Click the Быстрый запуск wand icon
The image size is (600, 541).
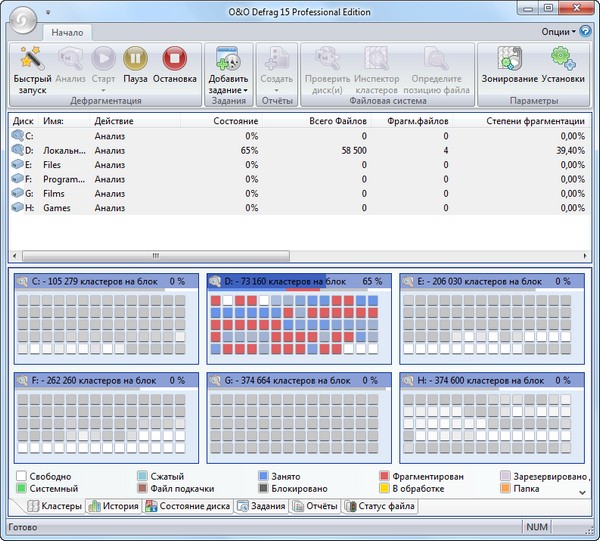click(x=32, y=60)
